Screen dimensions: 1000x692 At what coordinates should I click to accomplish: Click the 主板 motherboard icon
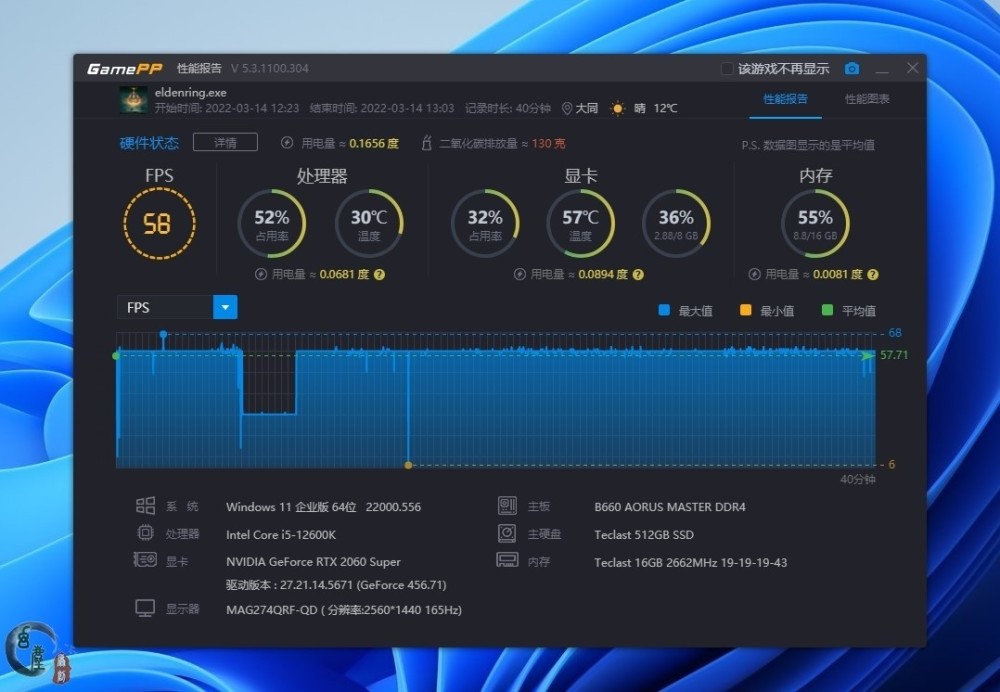[507, 506]
